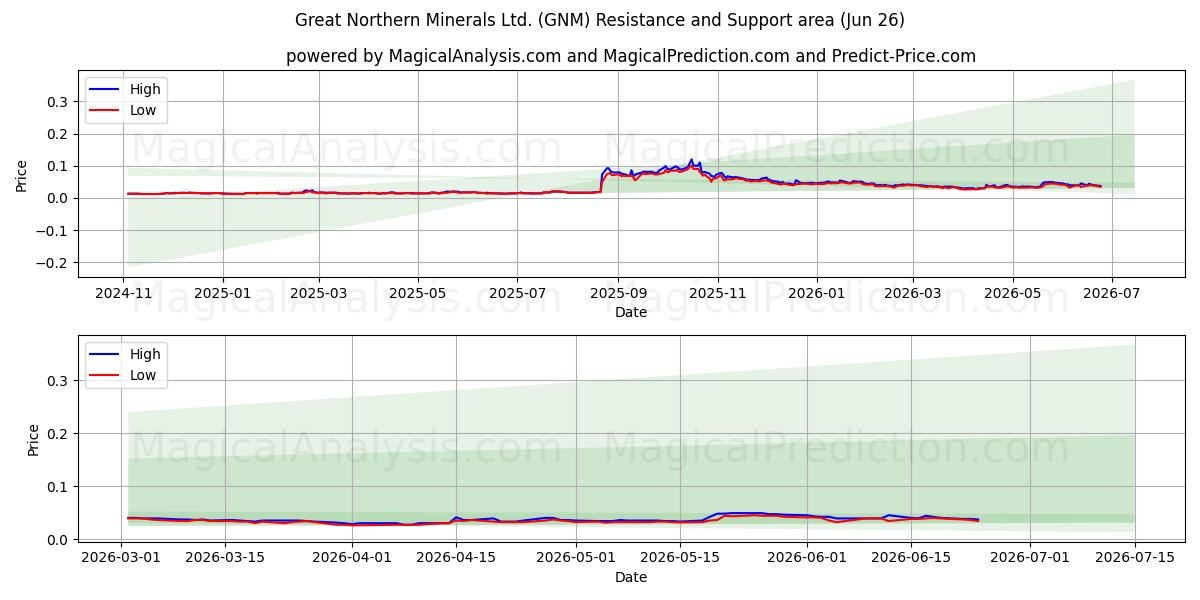This screenshot has height=600, width=1200.
Task: Click 'Low' in the bottom chart legend
Action: tap(143, 375)
